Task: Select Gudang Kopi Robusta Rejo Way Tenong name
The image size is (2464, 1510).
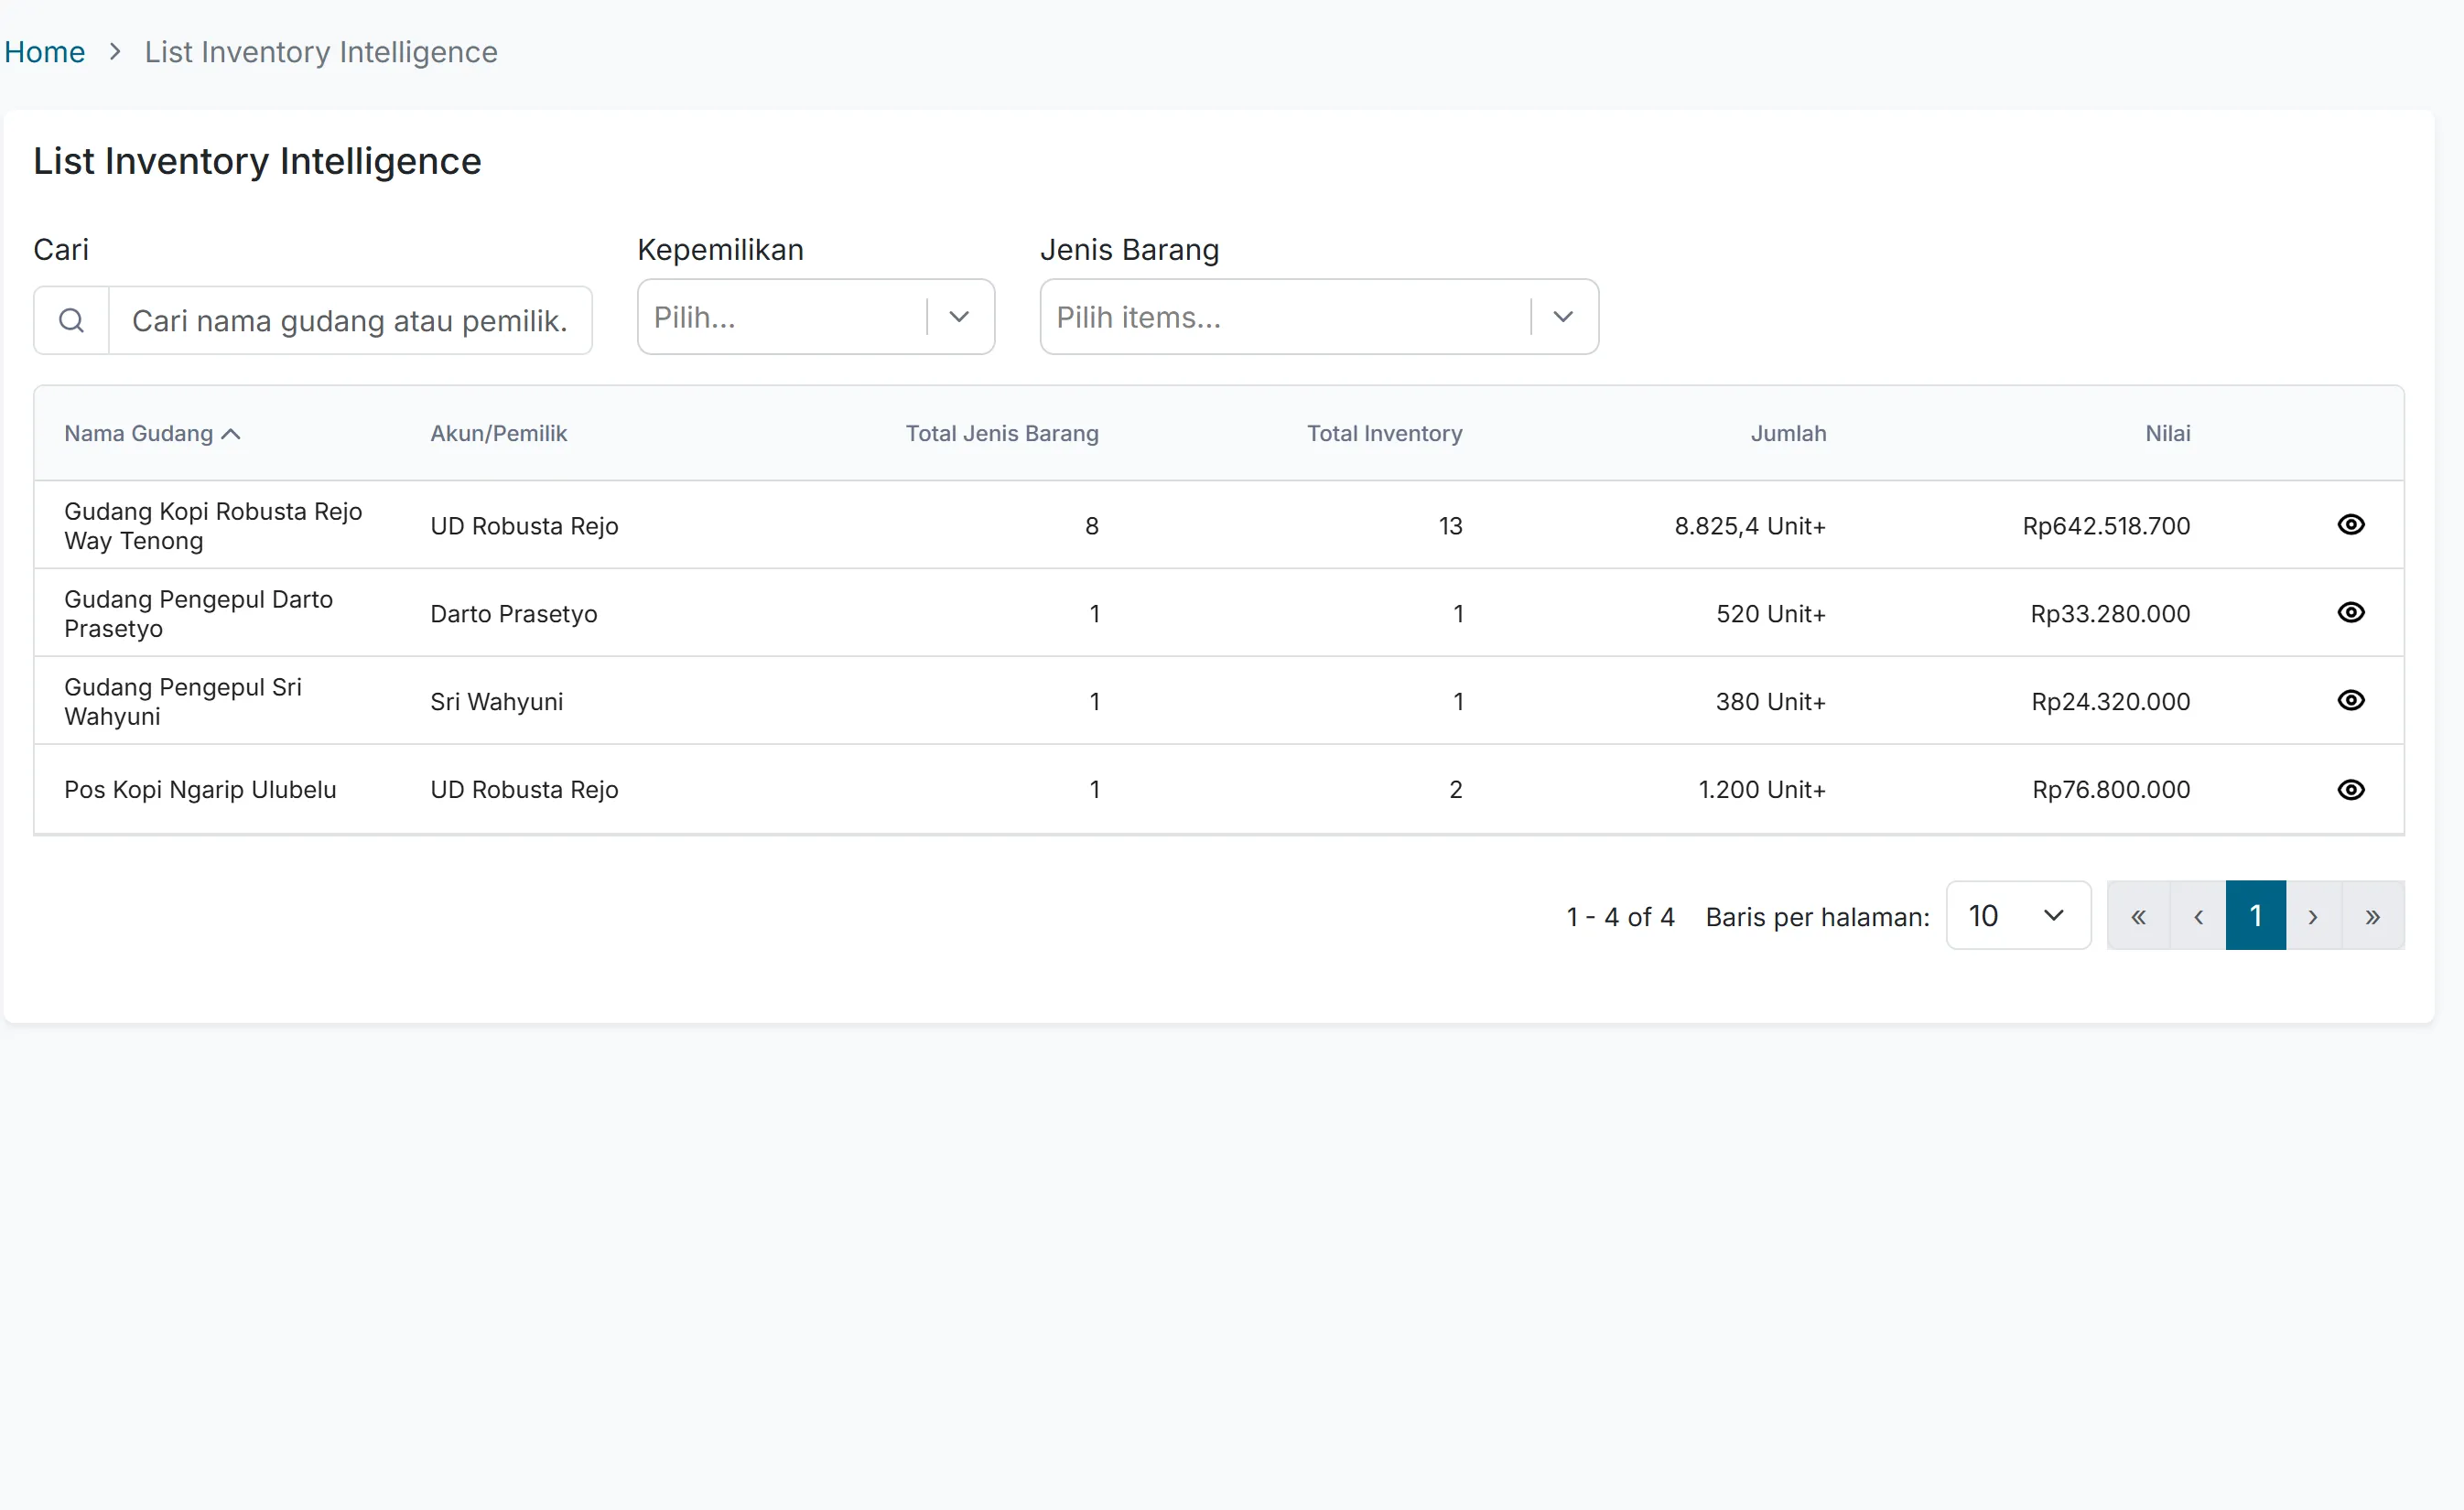Action: coord(213,526)
